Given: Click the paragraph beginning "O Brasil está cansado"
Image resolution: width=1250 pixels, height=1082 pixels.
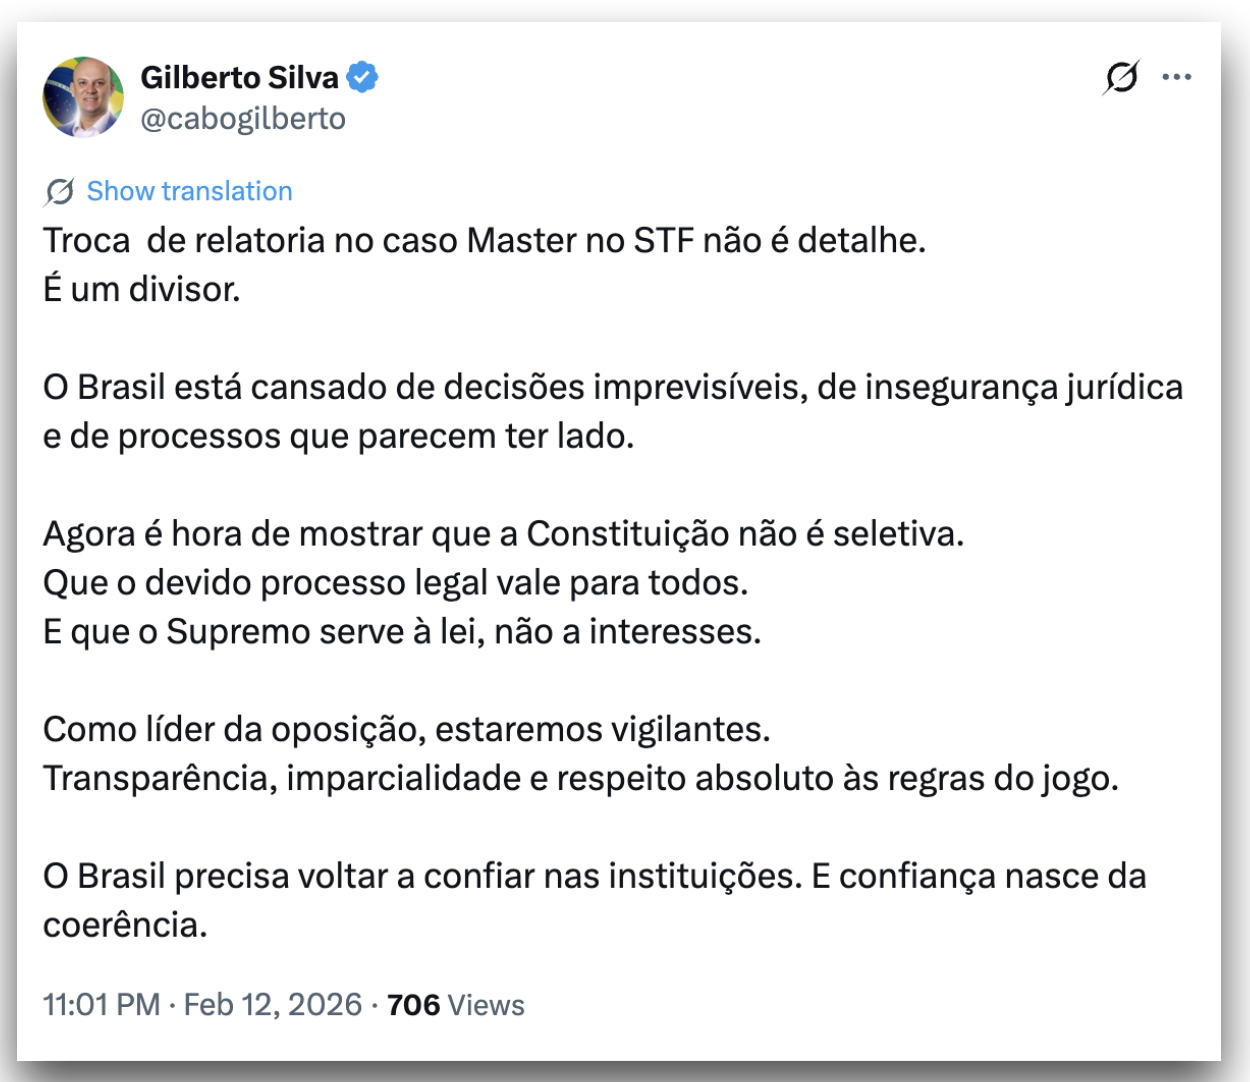Looking at the screenshot, I should pyautogui.click(x=612, y=411).
